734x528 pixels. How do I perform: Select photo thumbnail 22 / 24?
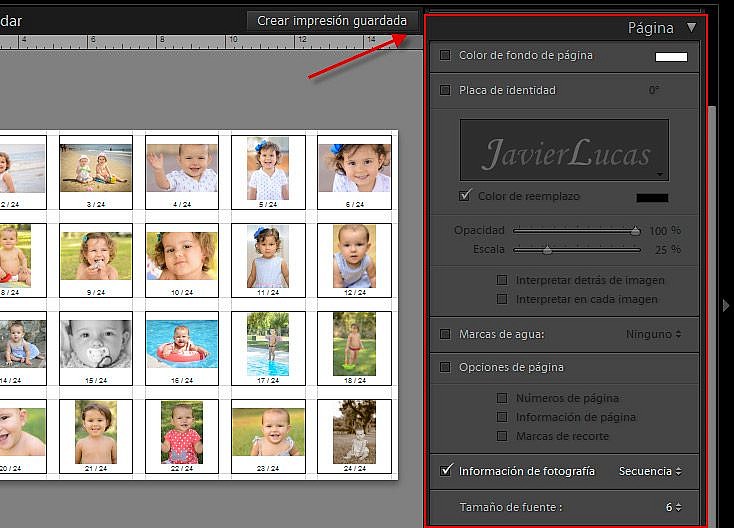tap(182, 436)
